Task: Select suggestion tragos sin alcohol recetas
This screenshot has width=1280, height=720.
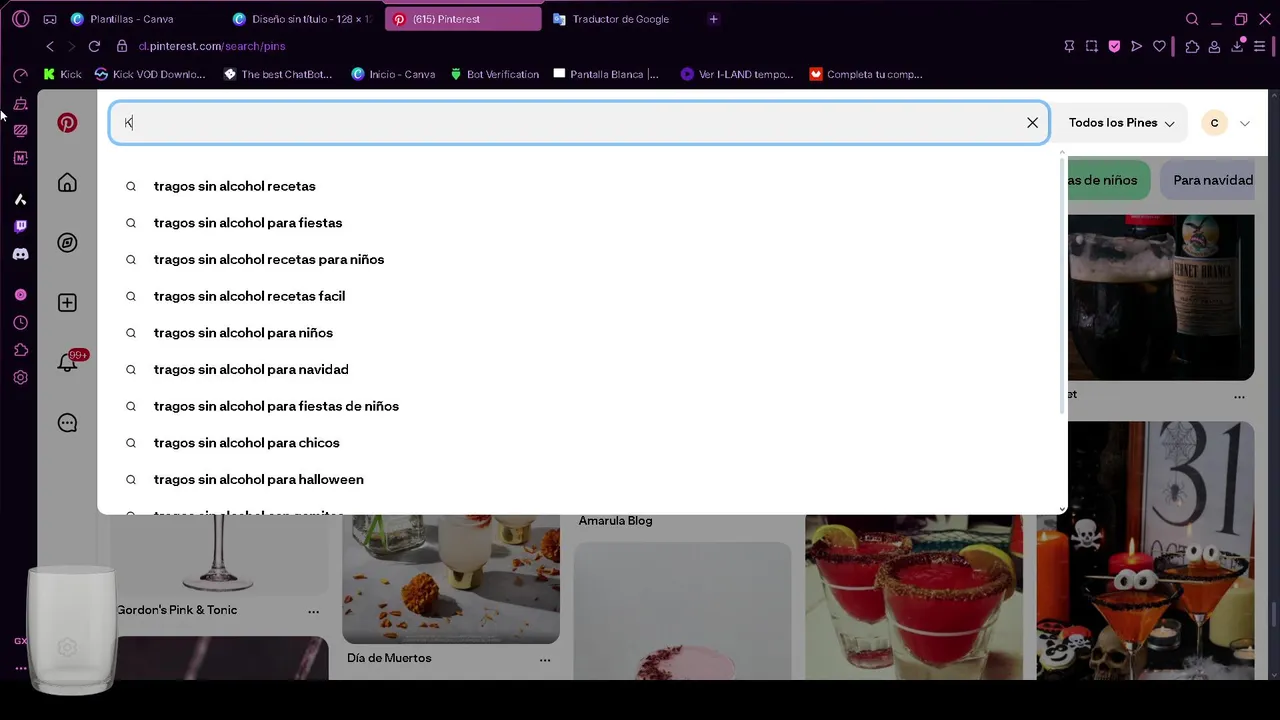Action: coord(235,186)
